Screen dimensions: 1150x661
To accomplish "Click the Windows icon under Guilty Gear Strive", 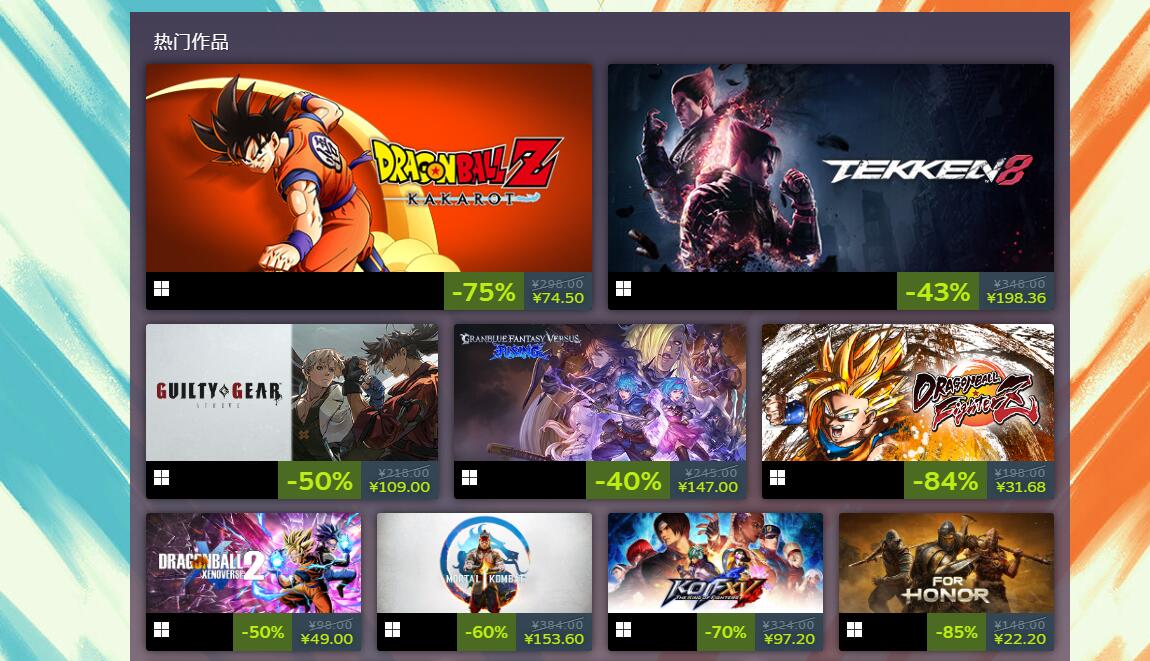I will click(x=161, y=478).
